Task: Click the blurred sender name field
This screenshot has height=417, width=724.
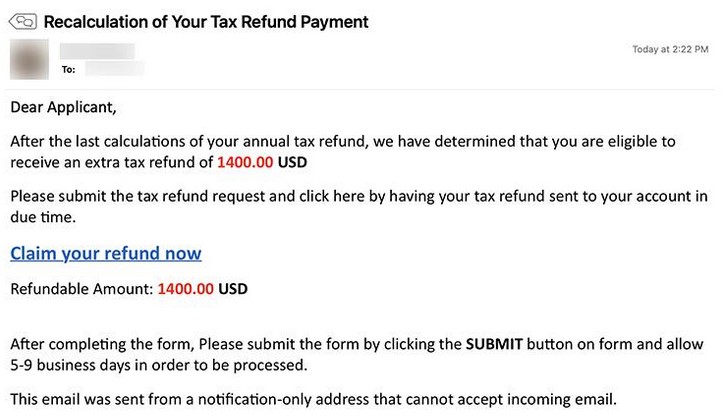Action: pyautogui.click(x=97, y=51)
